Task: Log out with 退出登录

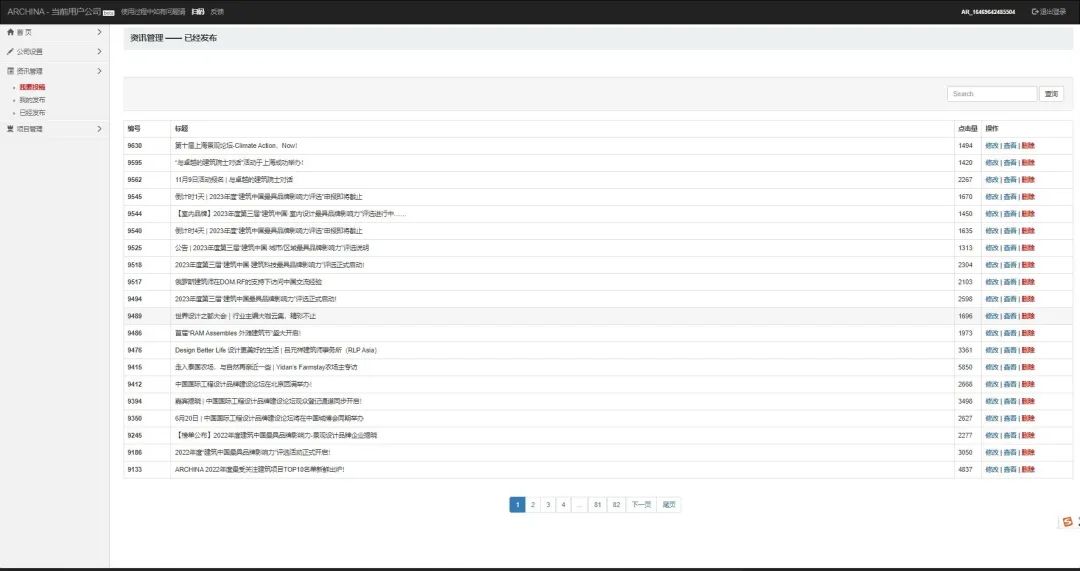Action: coord(1048,12)
